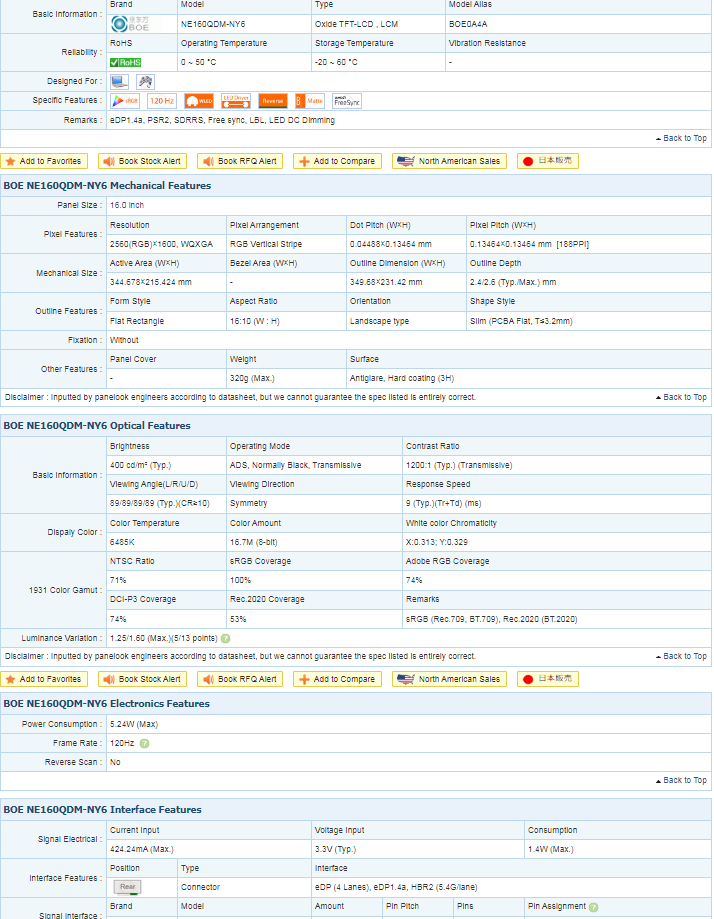The image size is (714, 919).
Task: Select the operating temperature 0 ~ 50 °C
Action: 199,62
